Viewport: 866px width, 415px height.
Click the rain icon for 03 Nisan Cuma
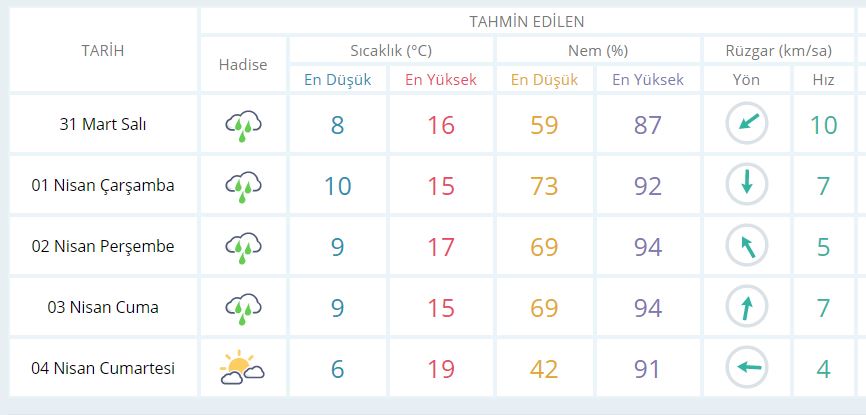click(243, 307)
